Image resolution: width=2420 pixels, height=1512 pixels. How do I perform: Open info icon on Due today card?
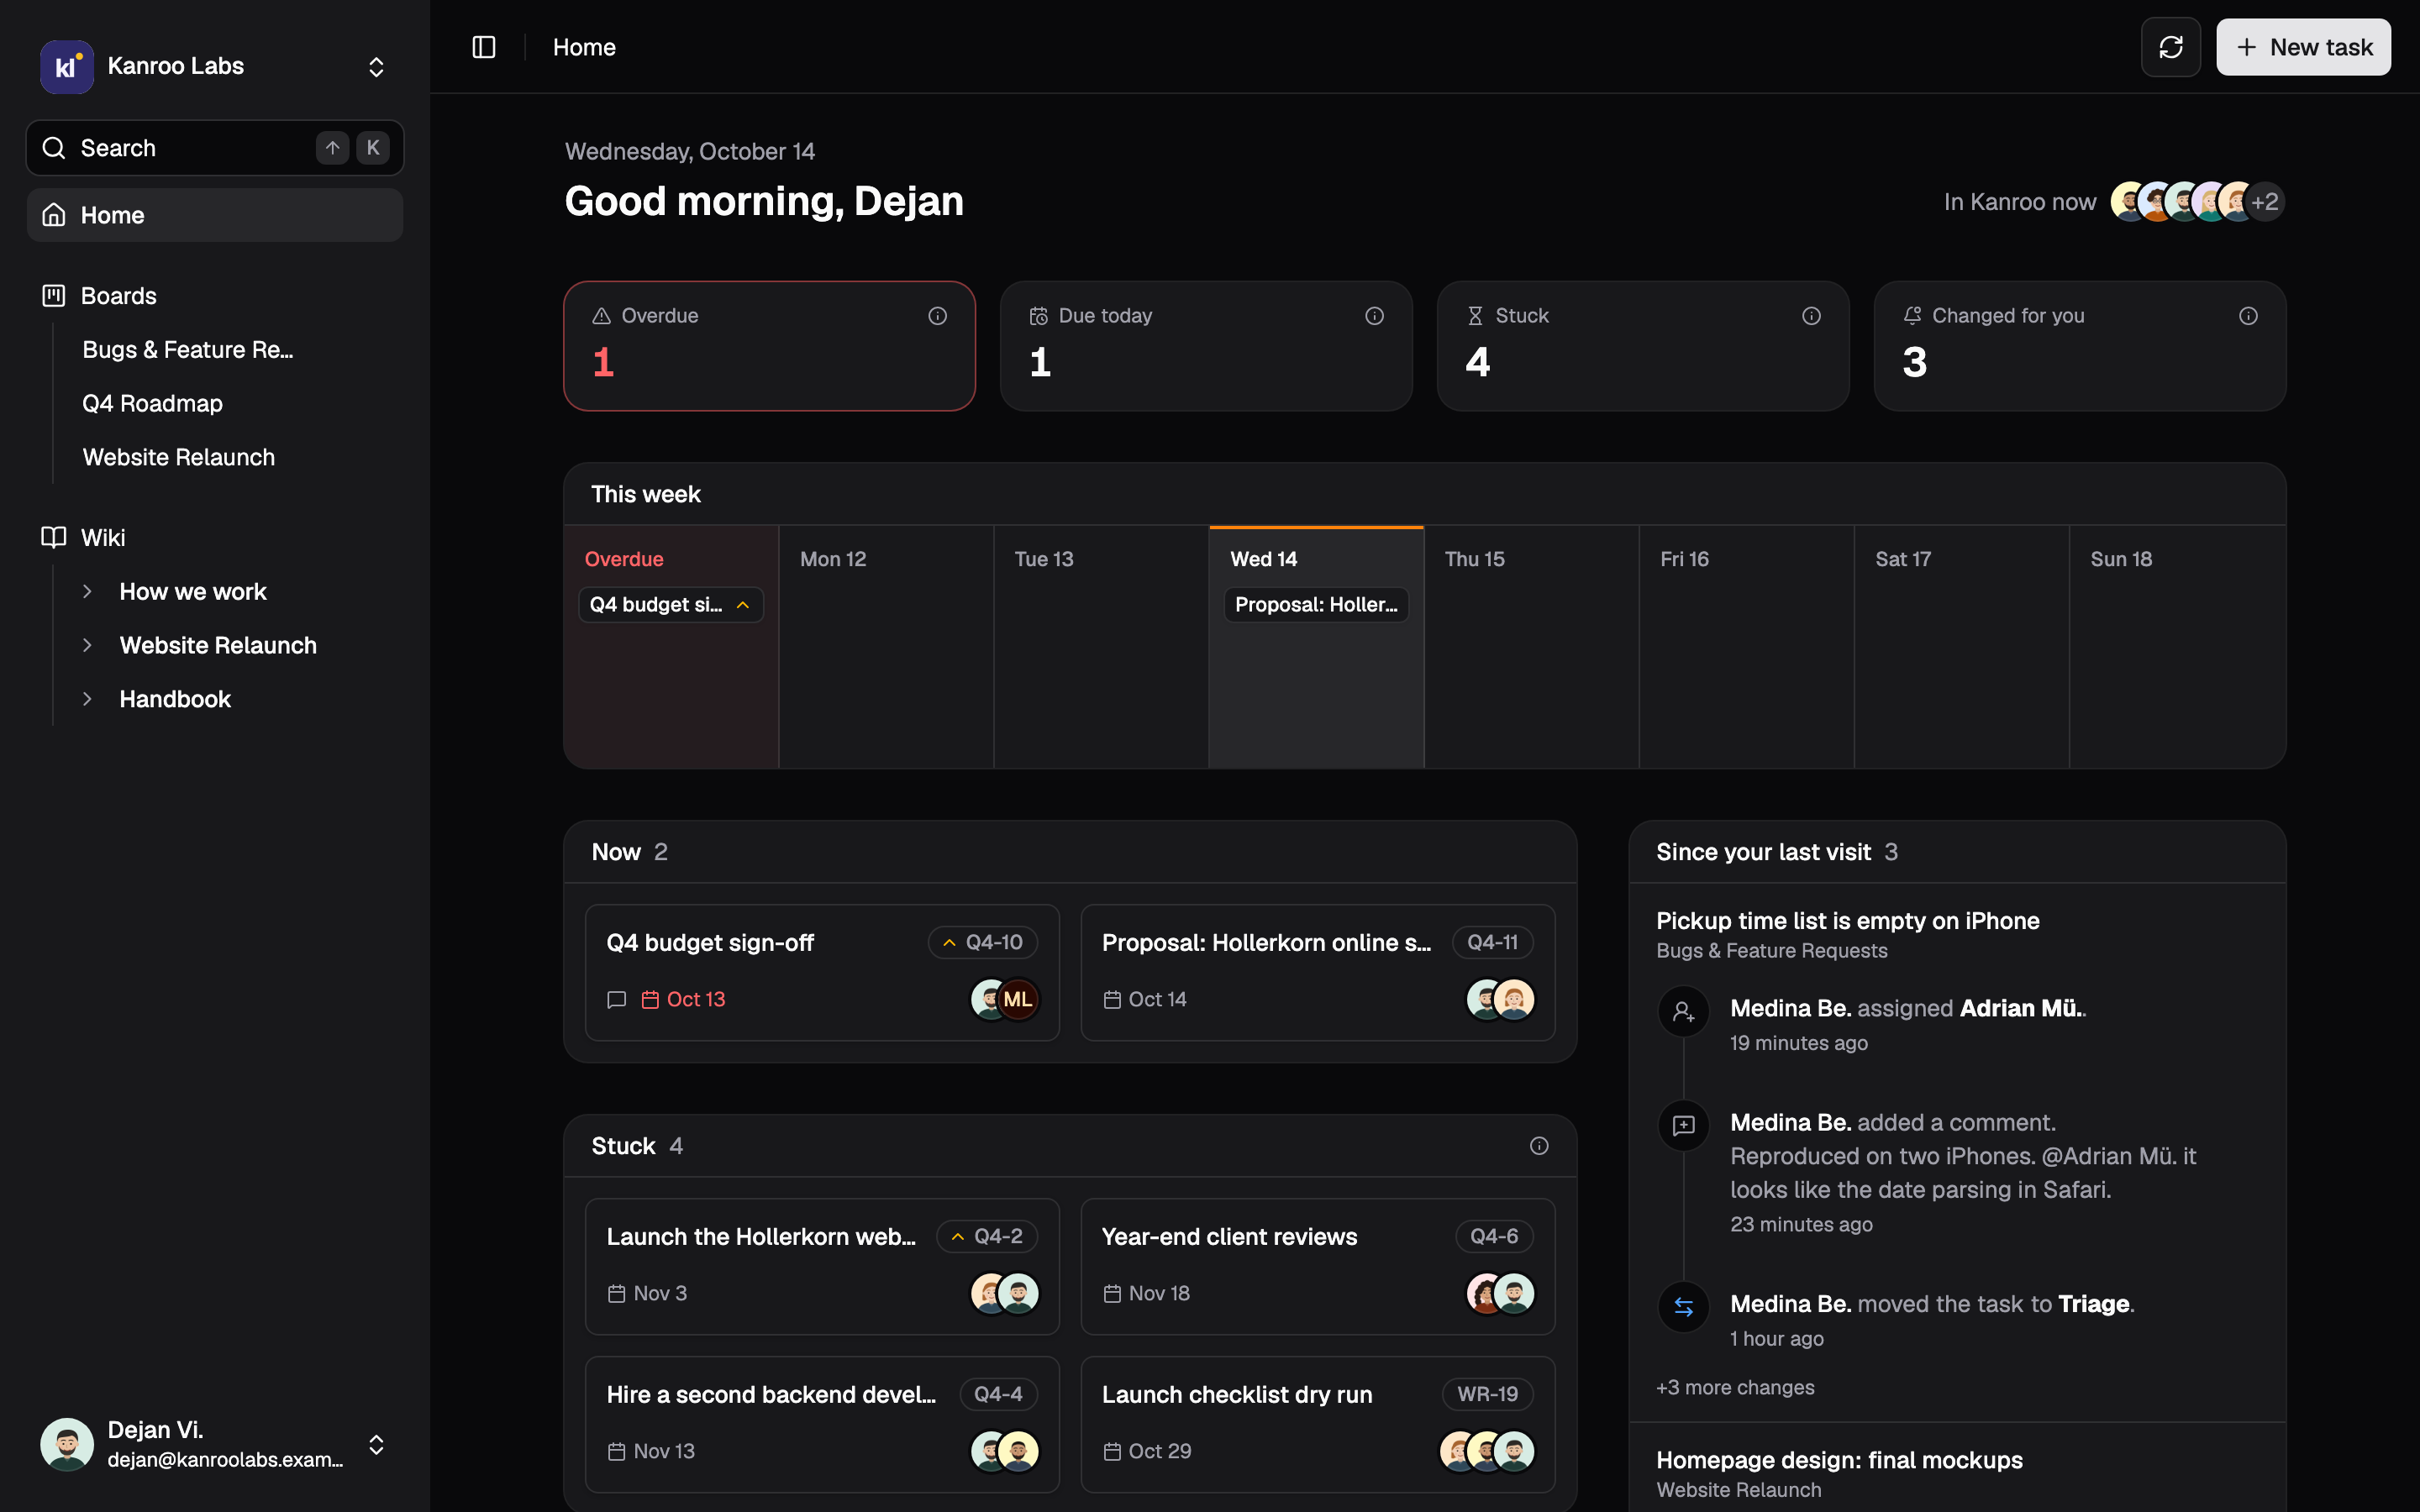click(1374, 316)
